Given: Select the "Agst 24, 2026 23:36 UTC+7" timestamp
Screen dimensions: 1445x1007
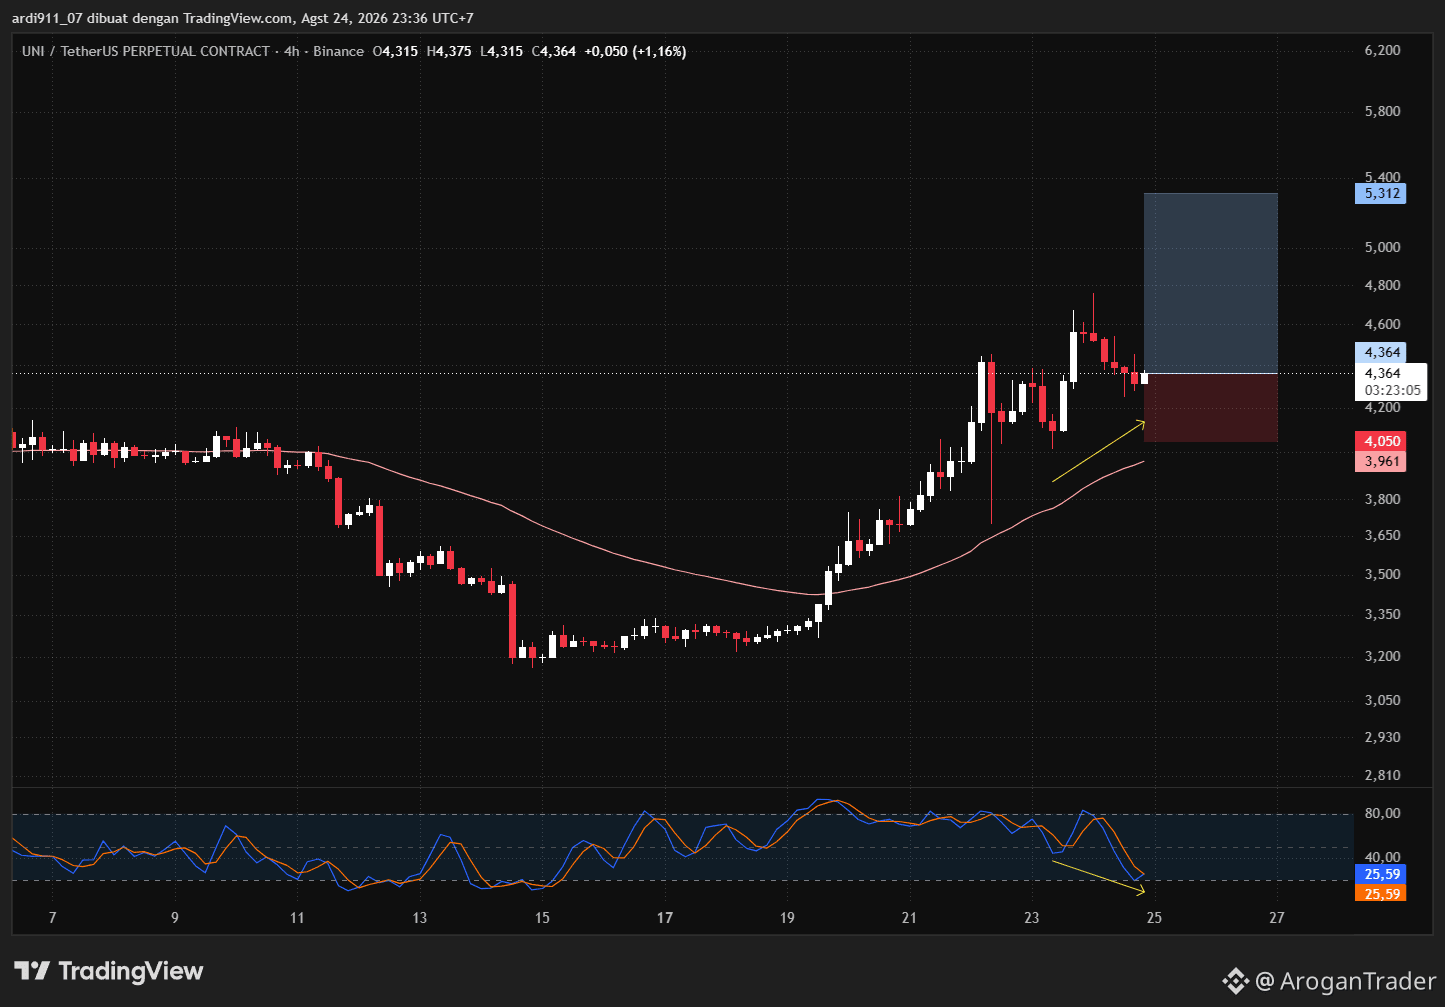Looking at the screenshot, I should coord(387,18).
